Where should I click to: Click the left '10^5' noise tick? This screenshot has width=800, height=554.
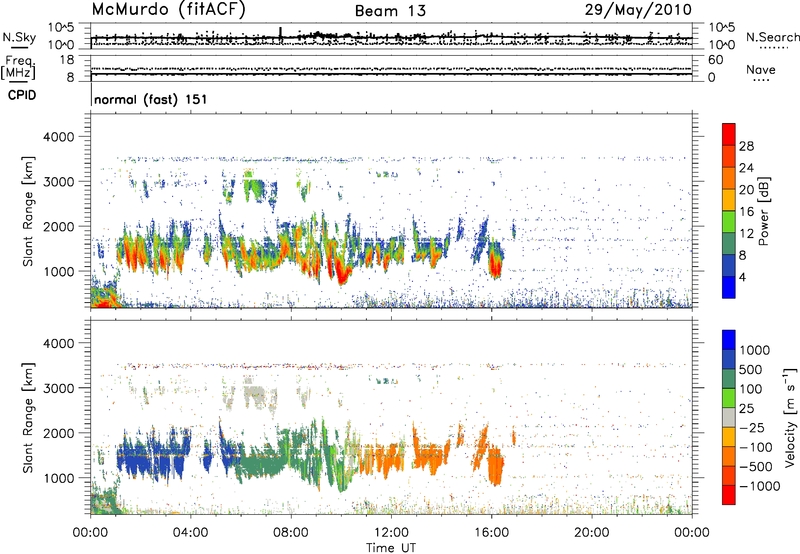pyautogui.click(x=61, y=27)
